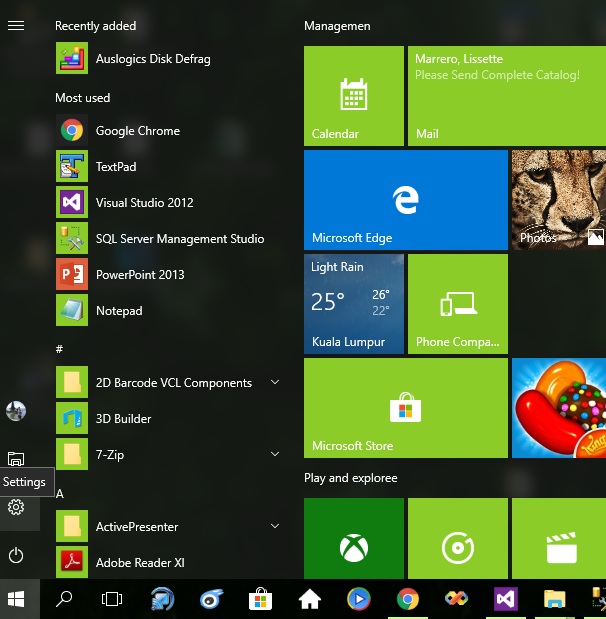Screen dimensions: 606x619
Task: Click the A letter index header
Action: [60, 493]
